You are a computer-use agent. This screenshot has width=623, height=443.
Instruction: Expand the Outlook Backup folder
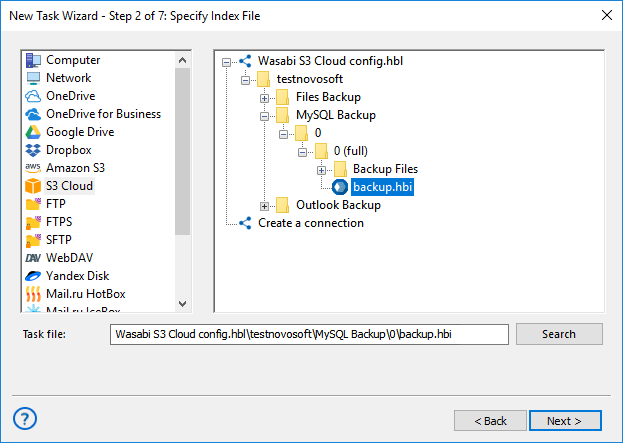click(265, 205)
